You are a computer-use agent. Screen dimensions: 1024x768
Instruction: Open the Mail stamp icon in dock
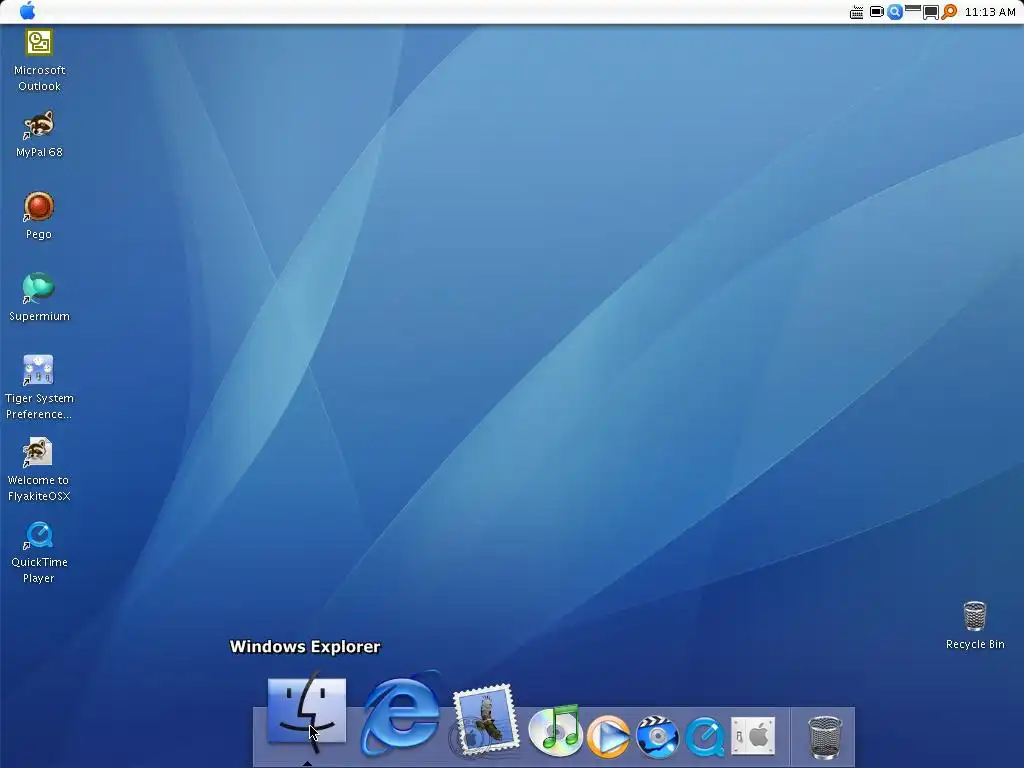click(x=485, y=721)
